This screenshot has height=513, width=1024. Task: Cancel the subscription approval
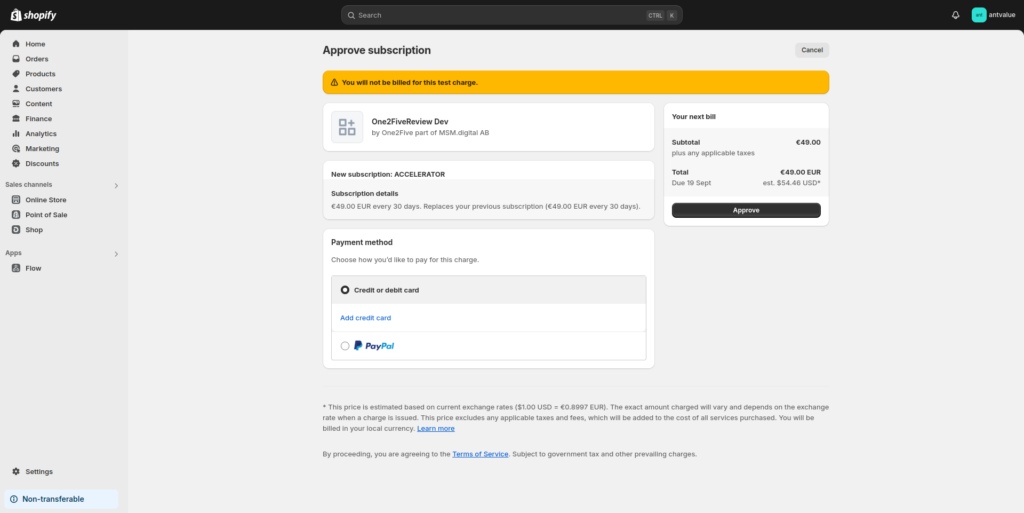click(x=812, y=50)
